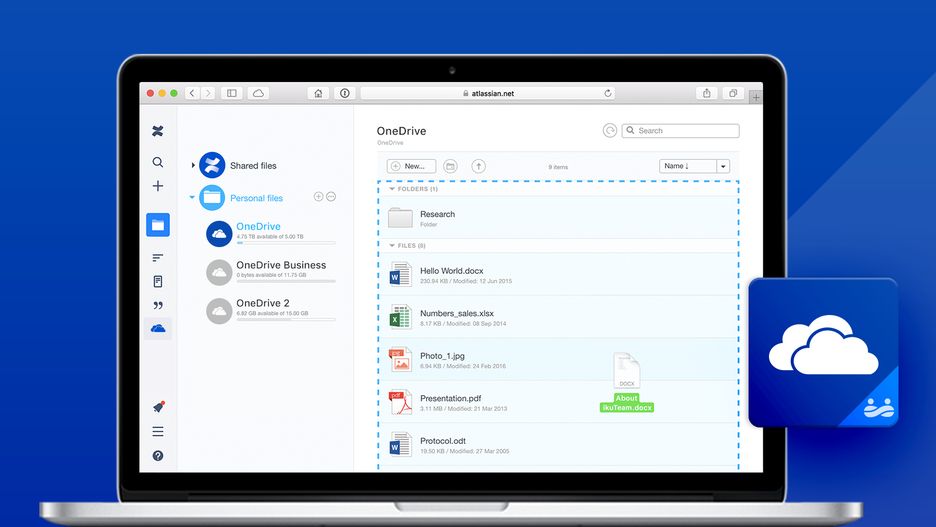936x527 pixels.
Task: Click the Safari iCloud tabs cloud button
Action: (258, 93)
